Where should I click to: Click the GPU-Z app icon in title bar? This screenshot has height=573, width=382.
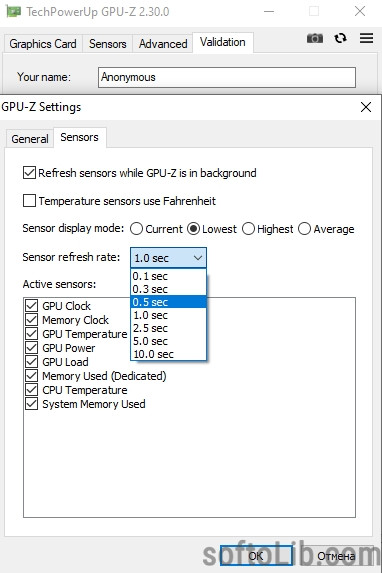[x=13, y=12]
